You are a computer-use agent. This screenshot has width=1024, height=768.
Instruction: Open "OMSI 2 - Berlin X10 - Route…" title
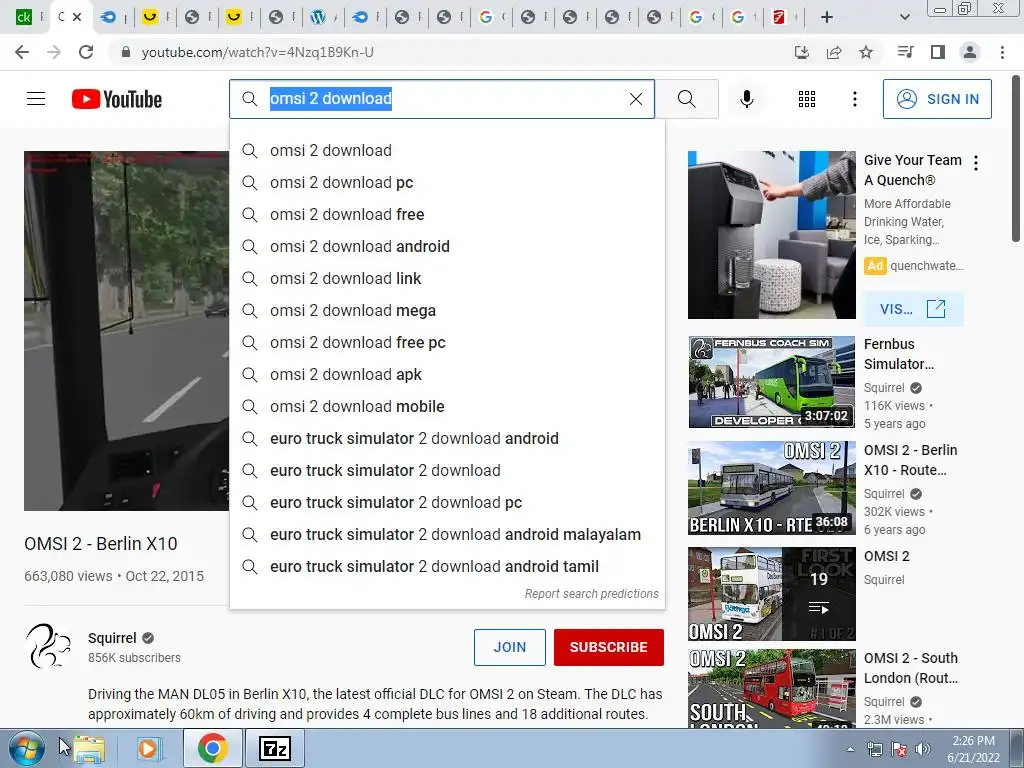910,460
